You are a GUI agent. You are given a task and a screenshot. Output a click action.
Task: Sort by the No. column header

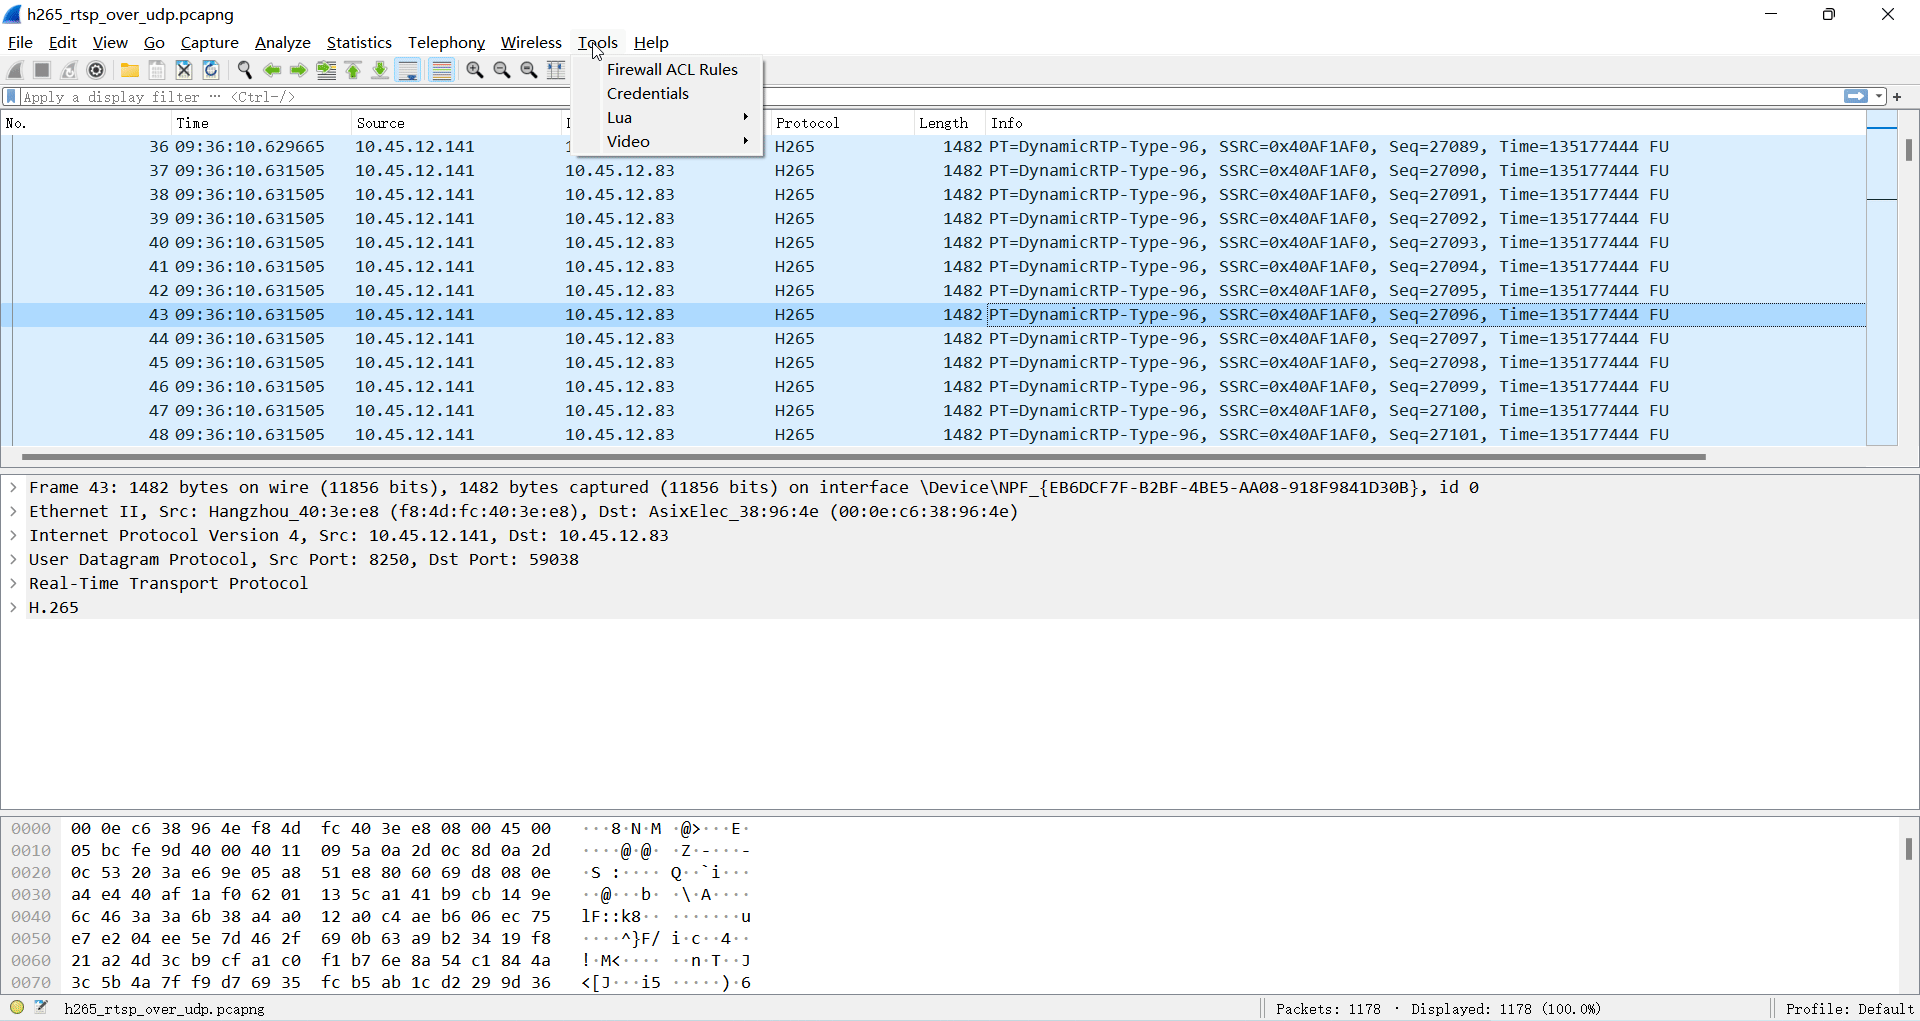tap(86, 123)
